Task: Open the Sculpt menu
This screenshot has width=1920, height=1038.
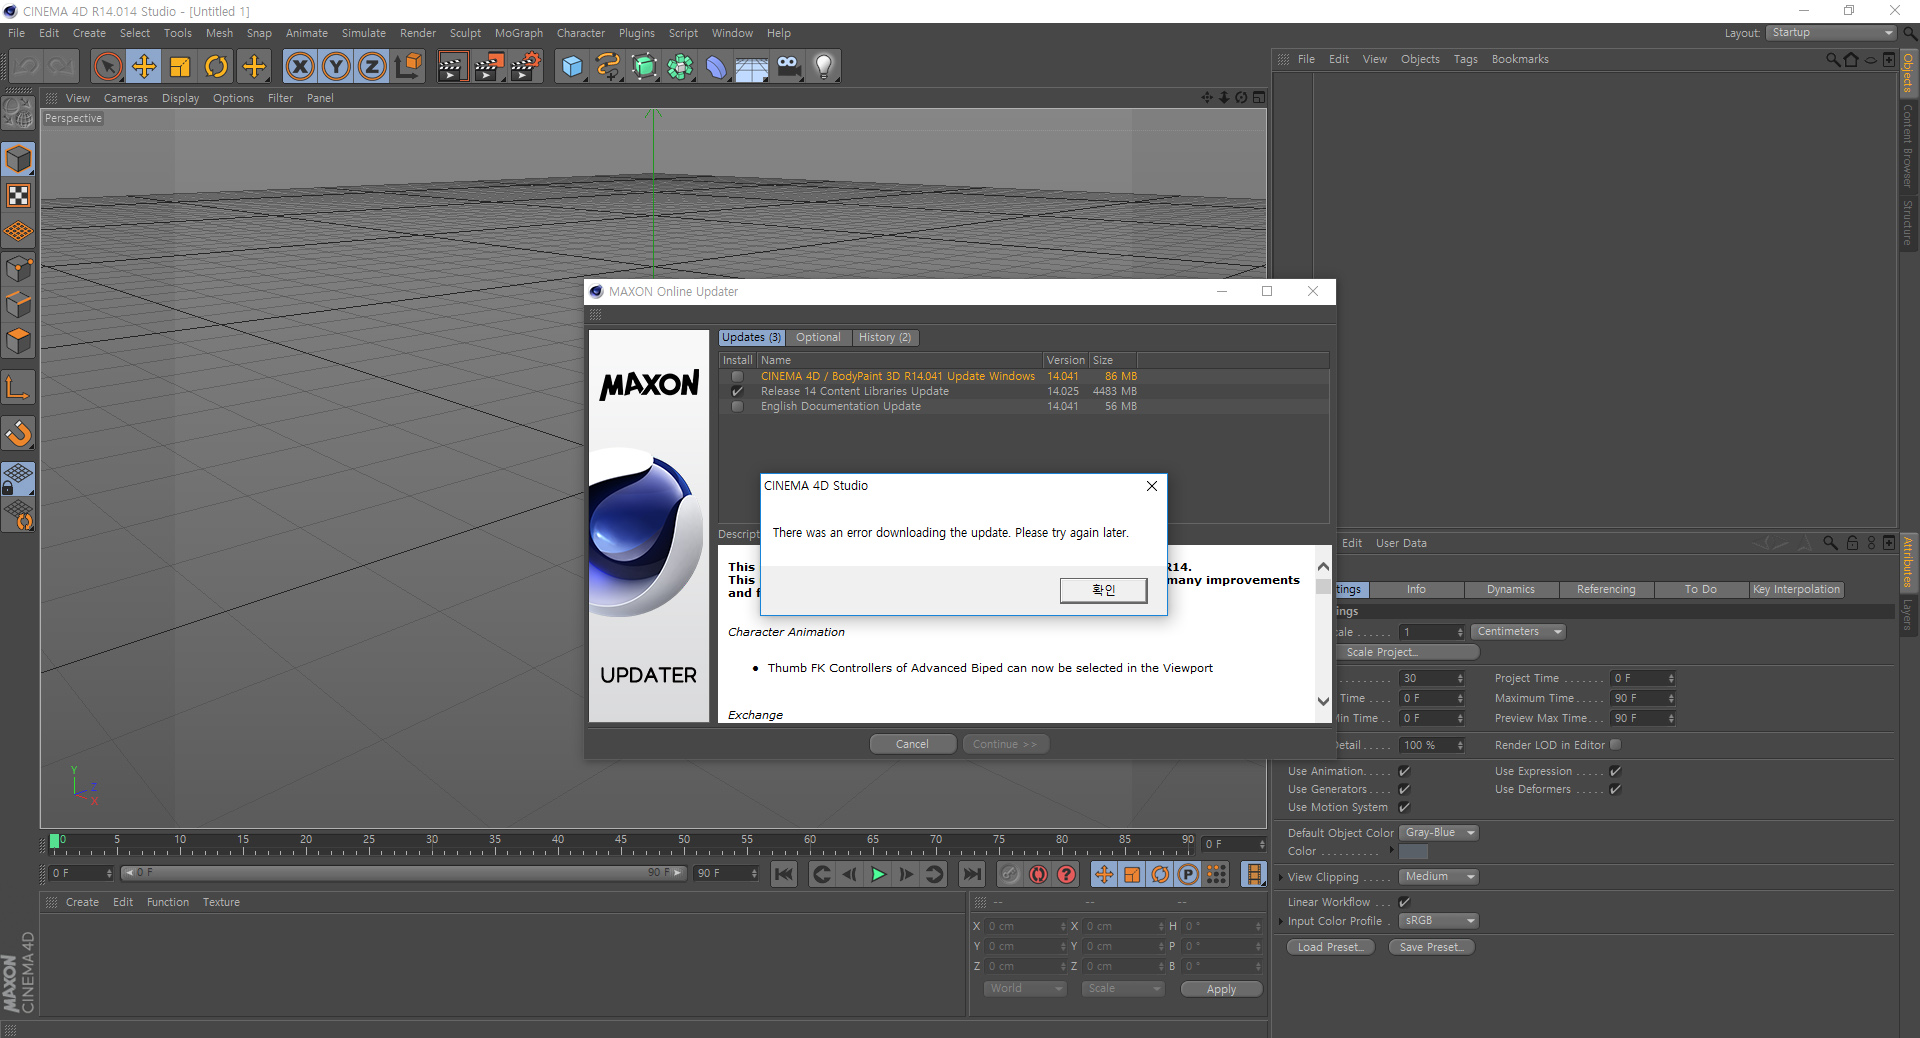Action: click(x=465, y=33)
